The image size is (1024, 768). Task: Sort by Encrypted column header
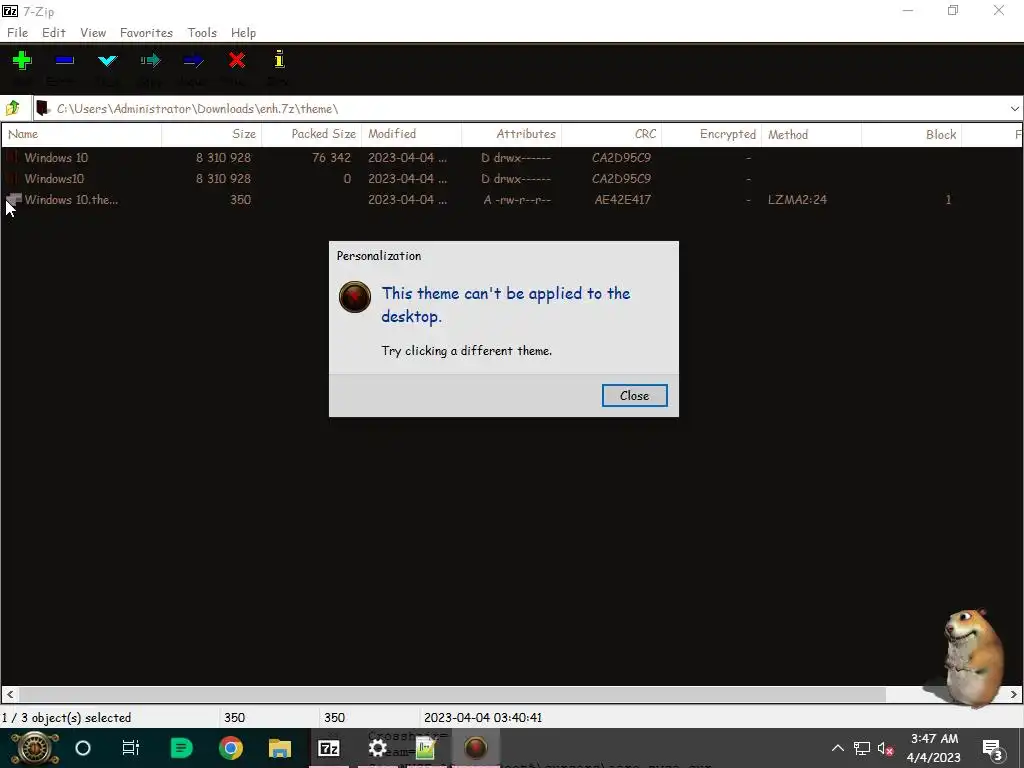click(711, 134)
